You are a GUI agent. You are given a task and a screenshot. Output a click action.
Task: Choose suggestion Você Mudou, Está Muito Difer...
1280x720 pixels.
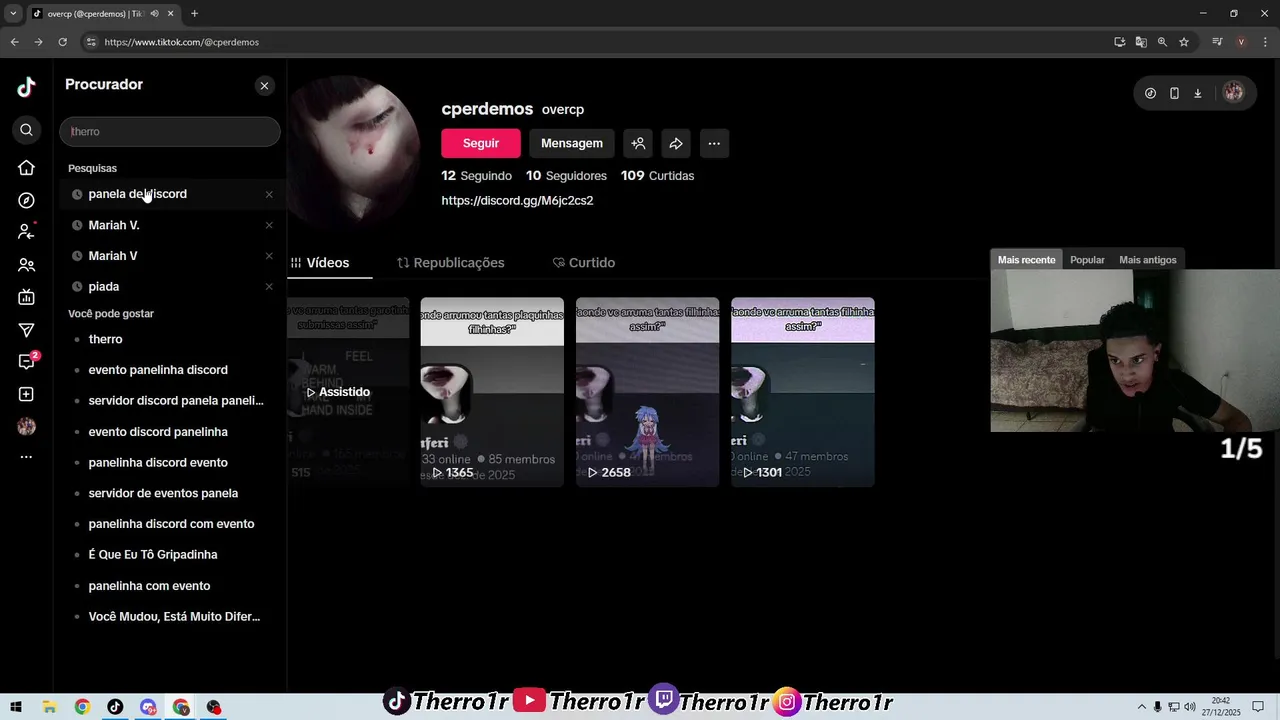(x=174, y=617)
